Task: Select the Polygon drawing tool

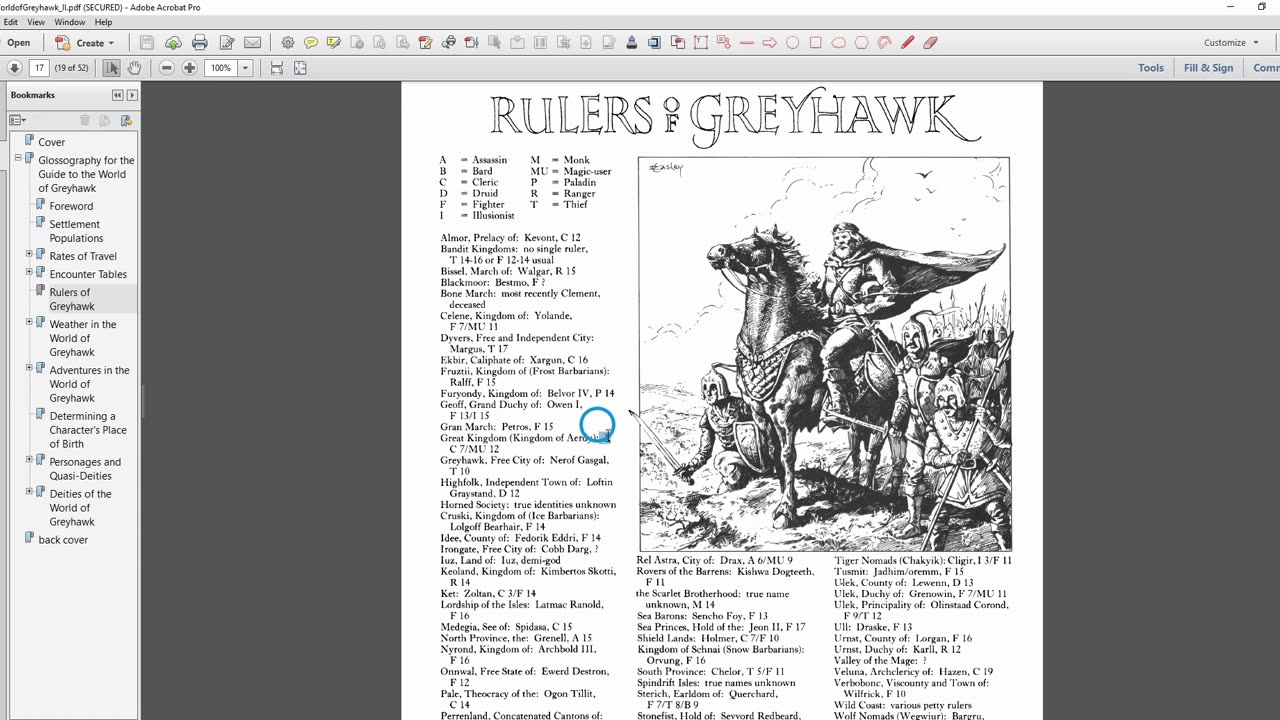Action: coord(862,43)
